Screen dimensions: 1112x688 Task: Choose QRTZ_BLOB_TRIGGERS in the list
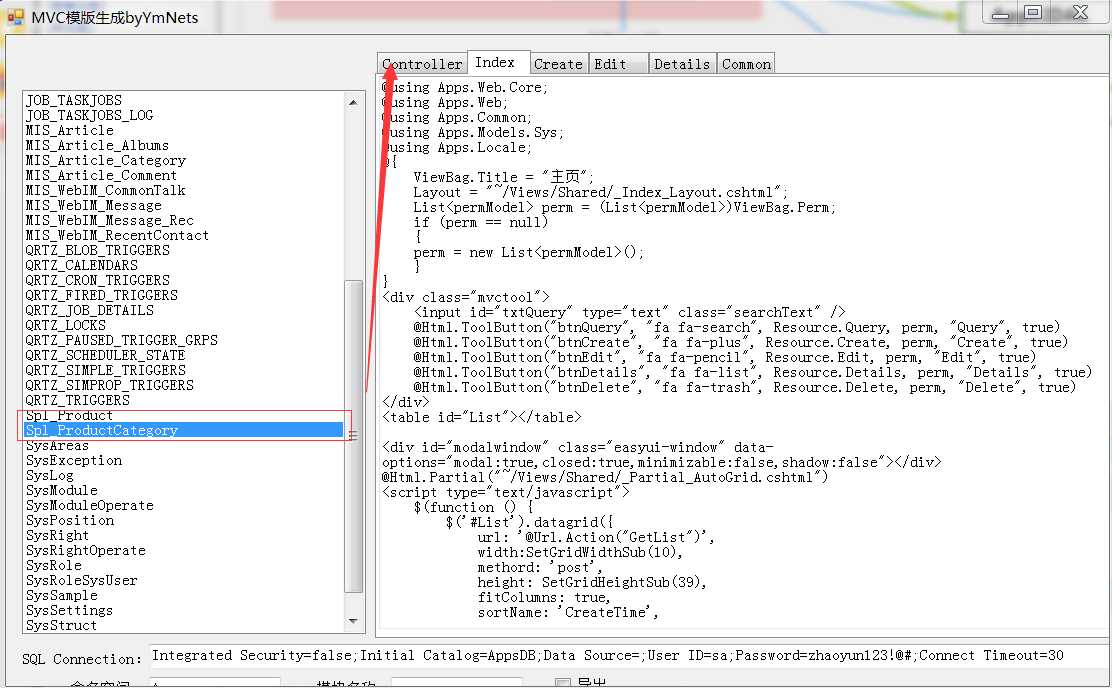pyautogui.click(x=97, y=250)
